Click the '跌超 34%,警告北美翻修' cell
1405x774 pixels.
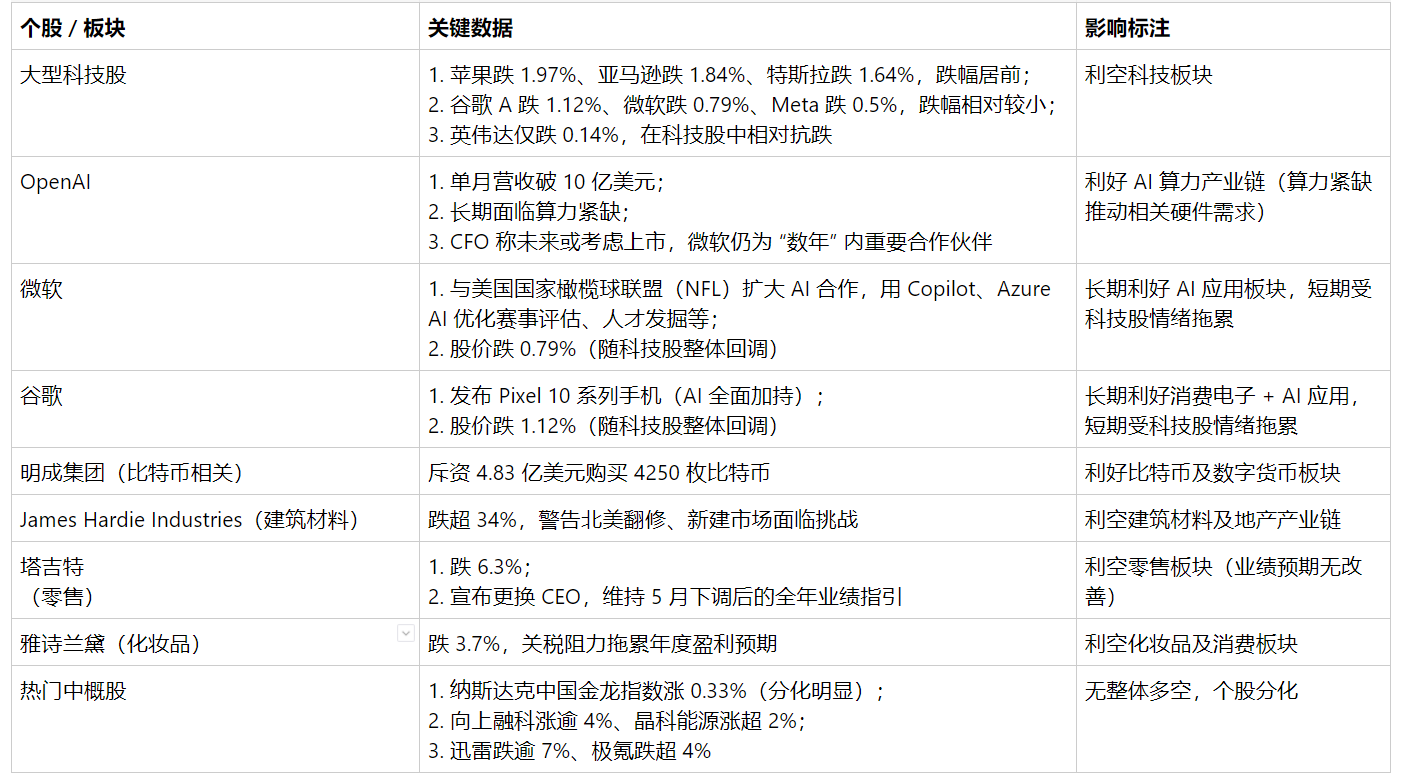[x=748, y=518]
